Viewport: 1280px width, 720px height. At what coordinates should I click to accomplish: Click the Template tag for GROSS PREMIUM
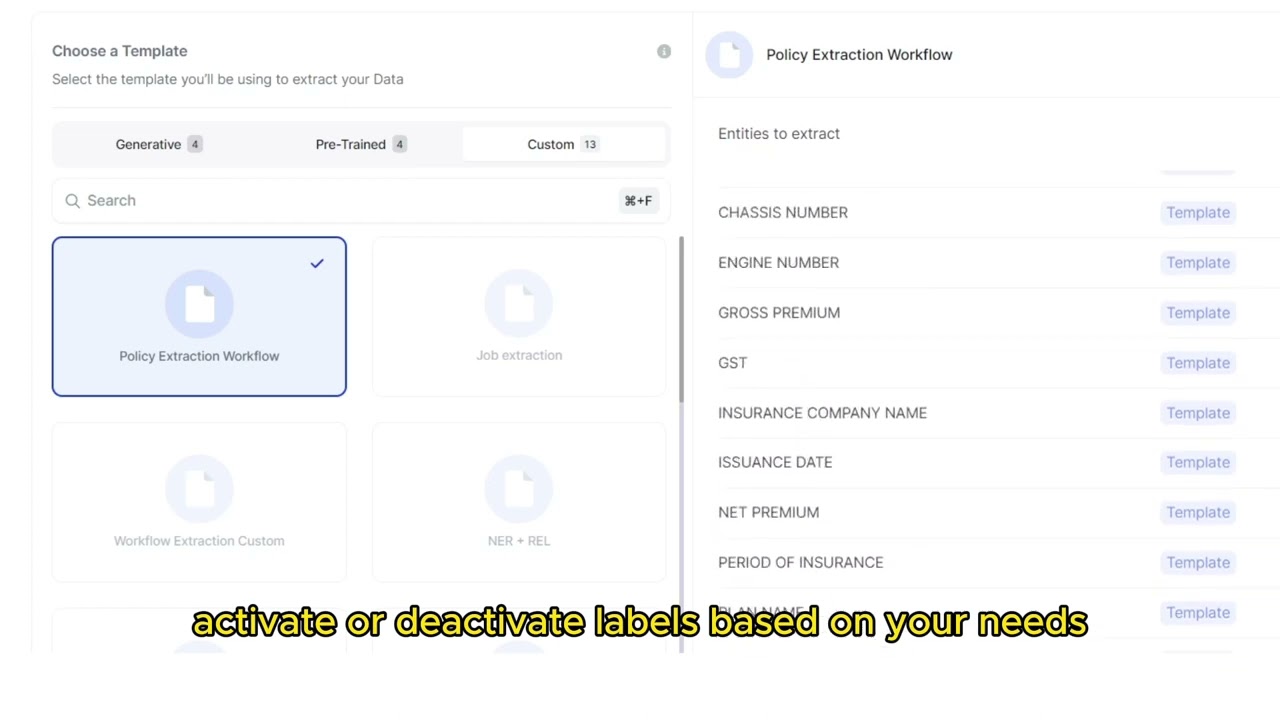[1198, 312]
